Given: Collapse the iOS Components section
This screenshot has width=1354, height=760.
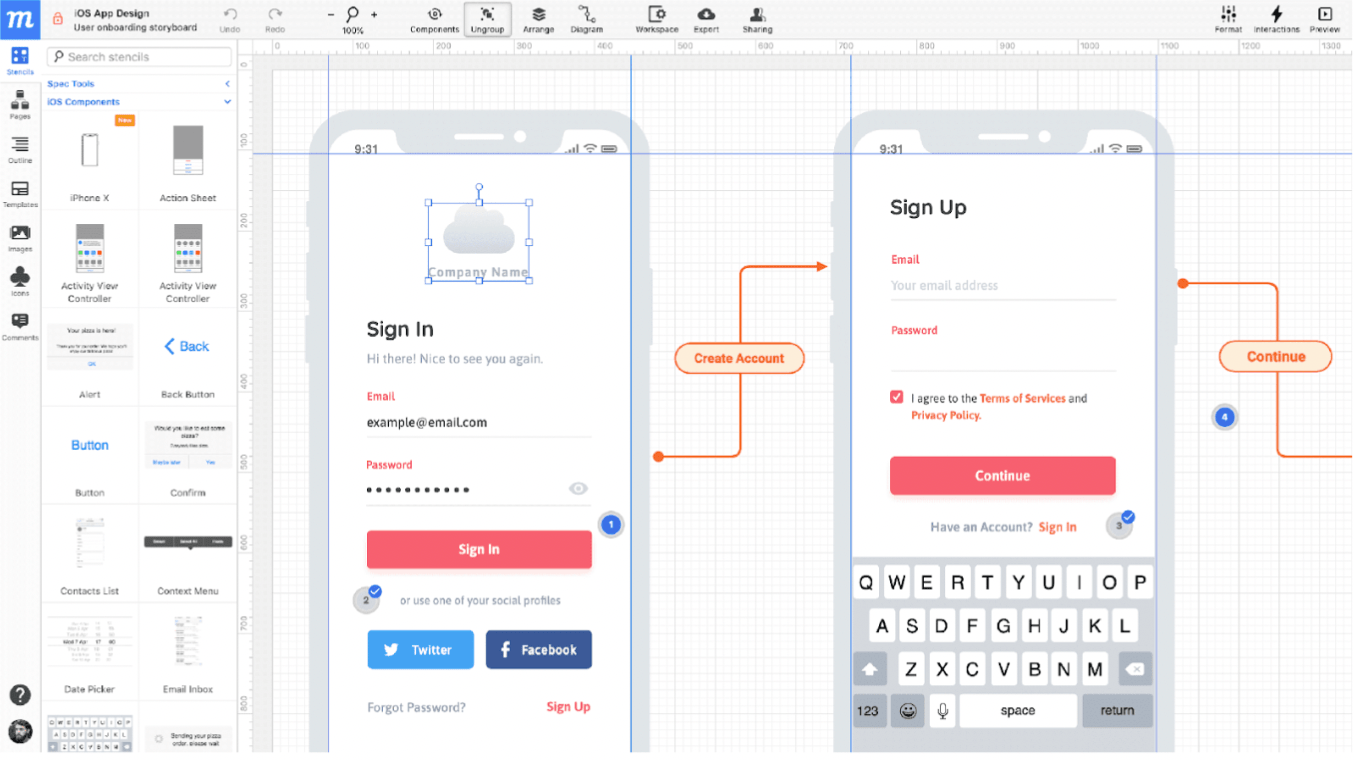Looking at the screenshot, I should (227, 101).
